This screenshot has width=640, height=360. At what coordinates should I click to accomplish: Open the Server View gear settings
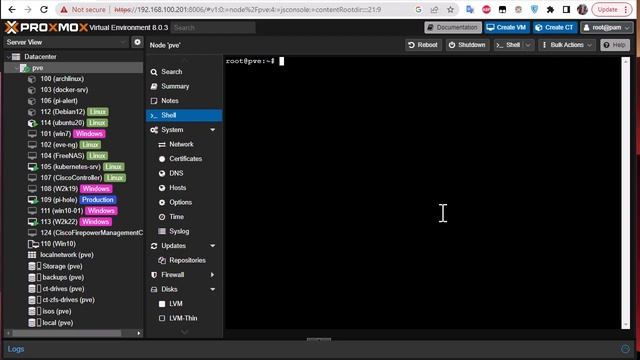[x=137, y=42]
